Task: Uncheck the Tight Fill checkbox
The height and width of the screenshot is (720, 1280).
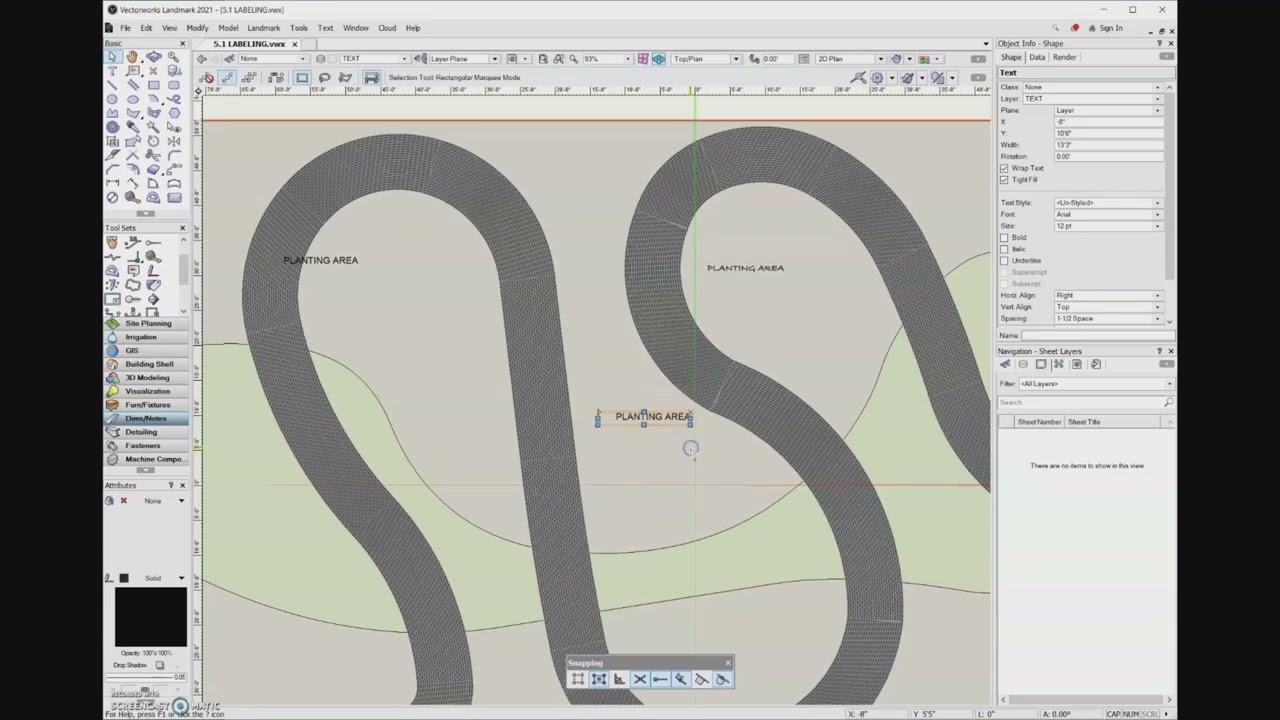Action: tap(1004, 180)
